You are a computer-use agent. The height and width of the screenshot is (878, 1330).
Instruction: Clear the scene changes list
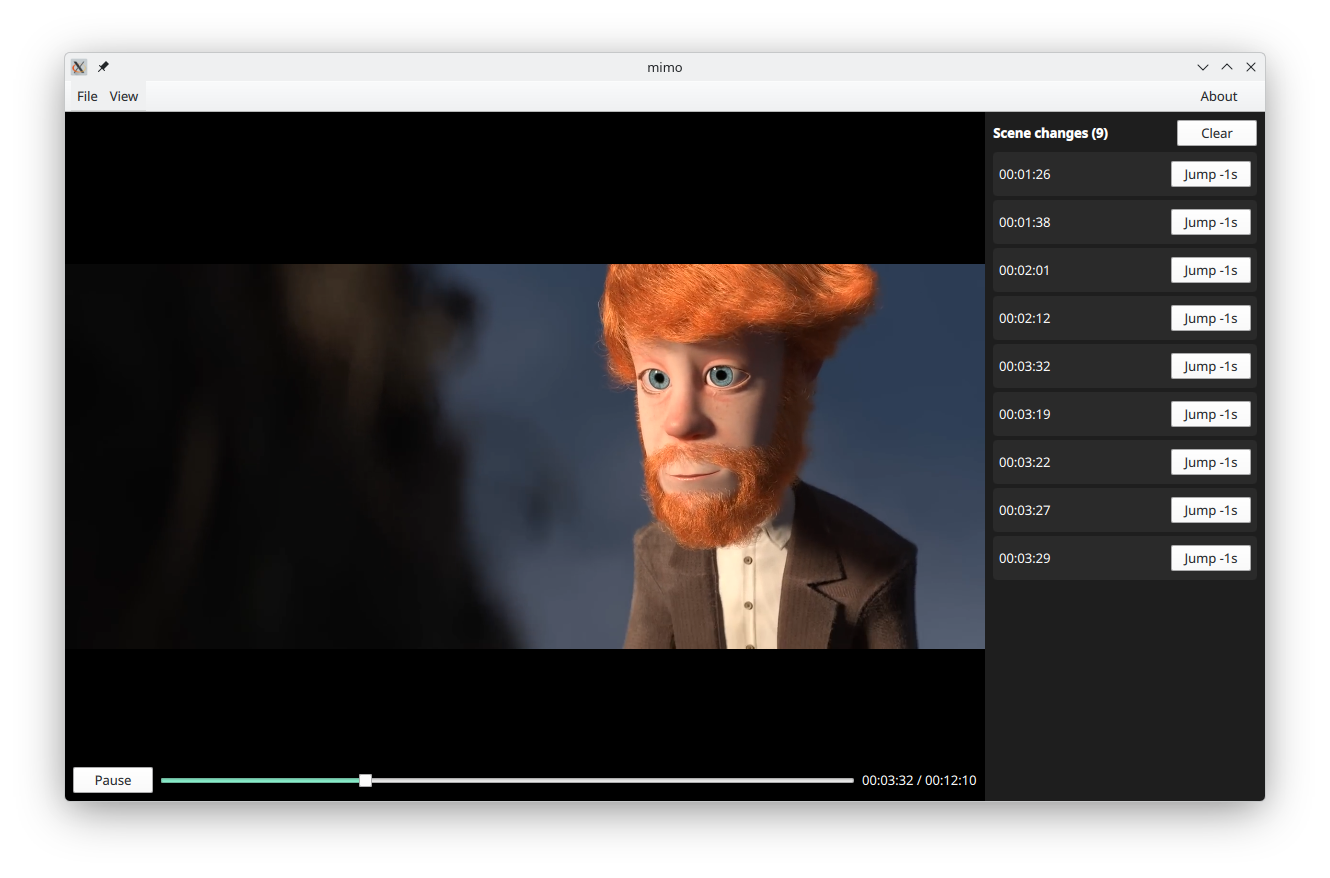click(x=1217, y=133)
